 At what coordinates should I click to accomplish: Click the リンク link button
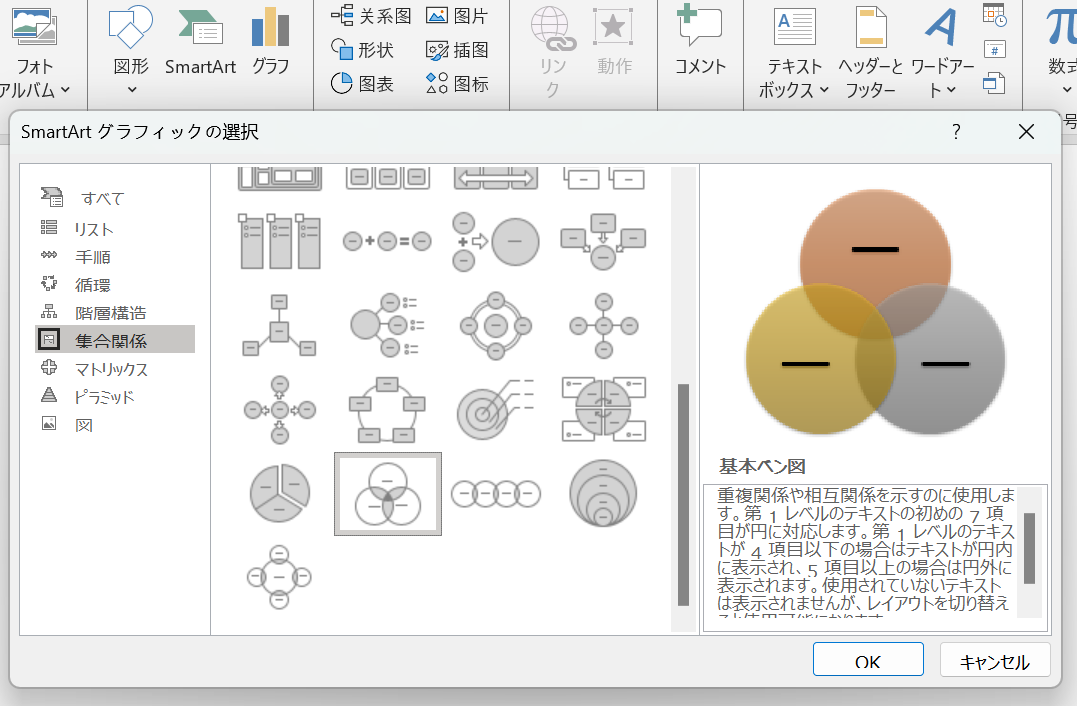point(553,52)
